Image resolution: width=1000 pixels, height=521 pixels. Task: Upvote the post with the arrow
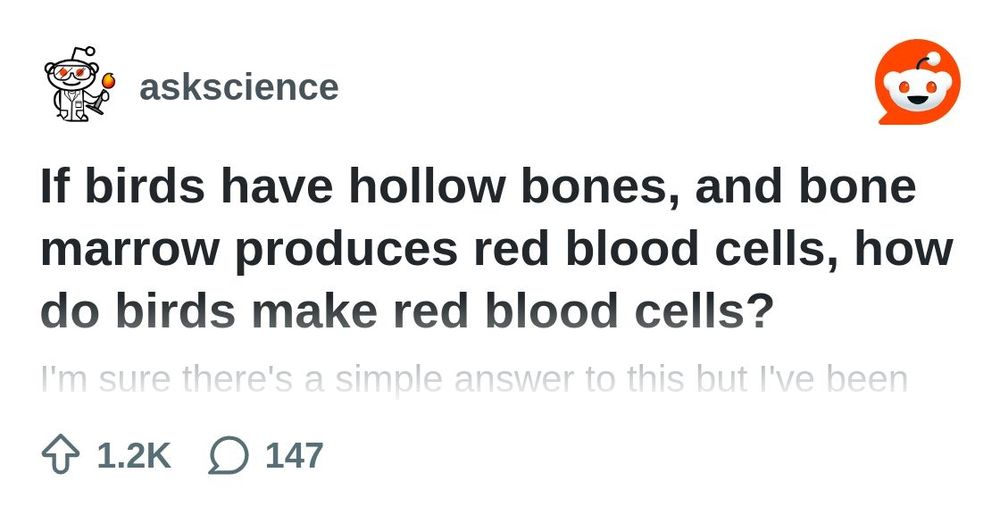click(60, 456)
